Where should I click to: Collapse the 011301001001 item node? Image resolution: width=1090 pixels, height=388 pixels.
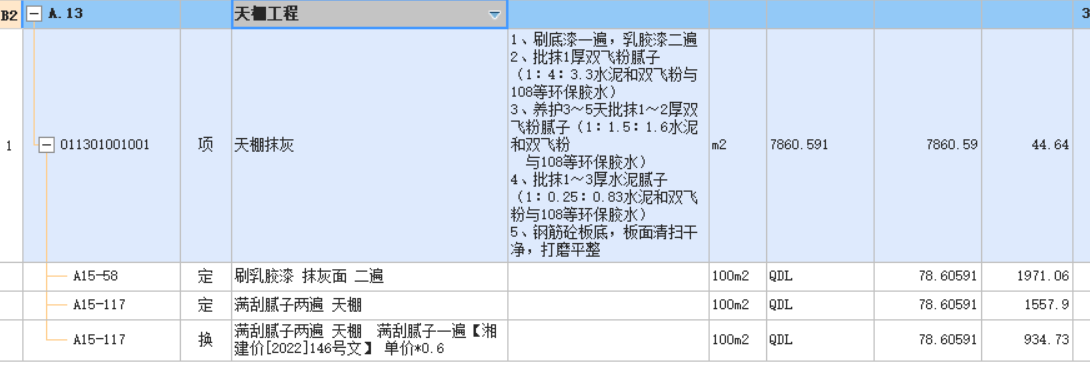pos(47,145)
